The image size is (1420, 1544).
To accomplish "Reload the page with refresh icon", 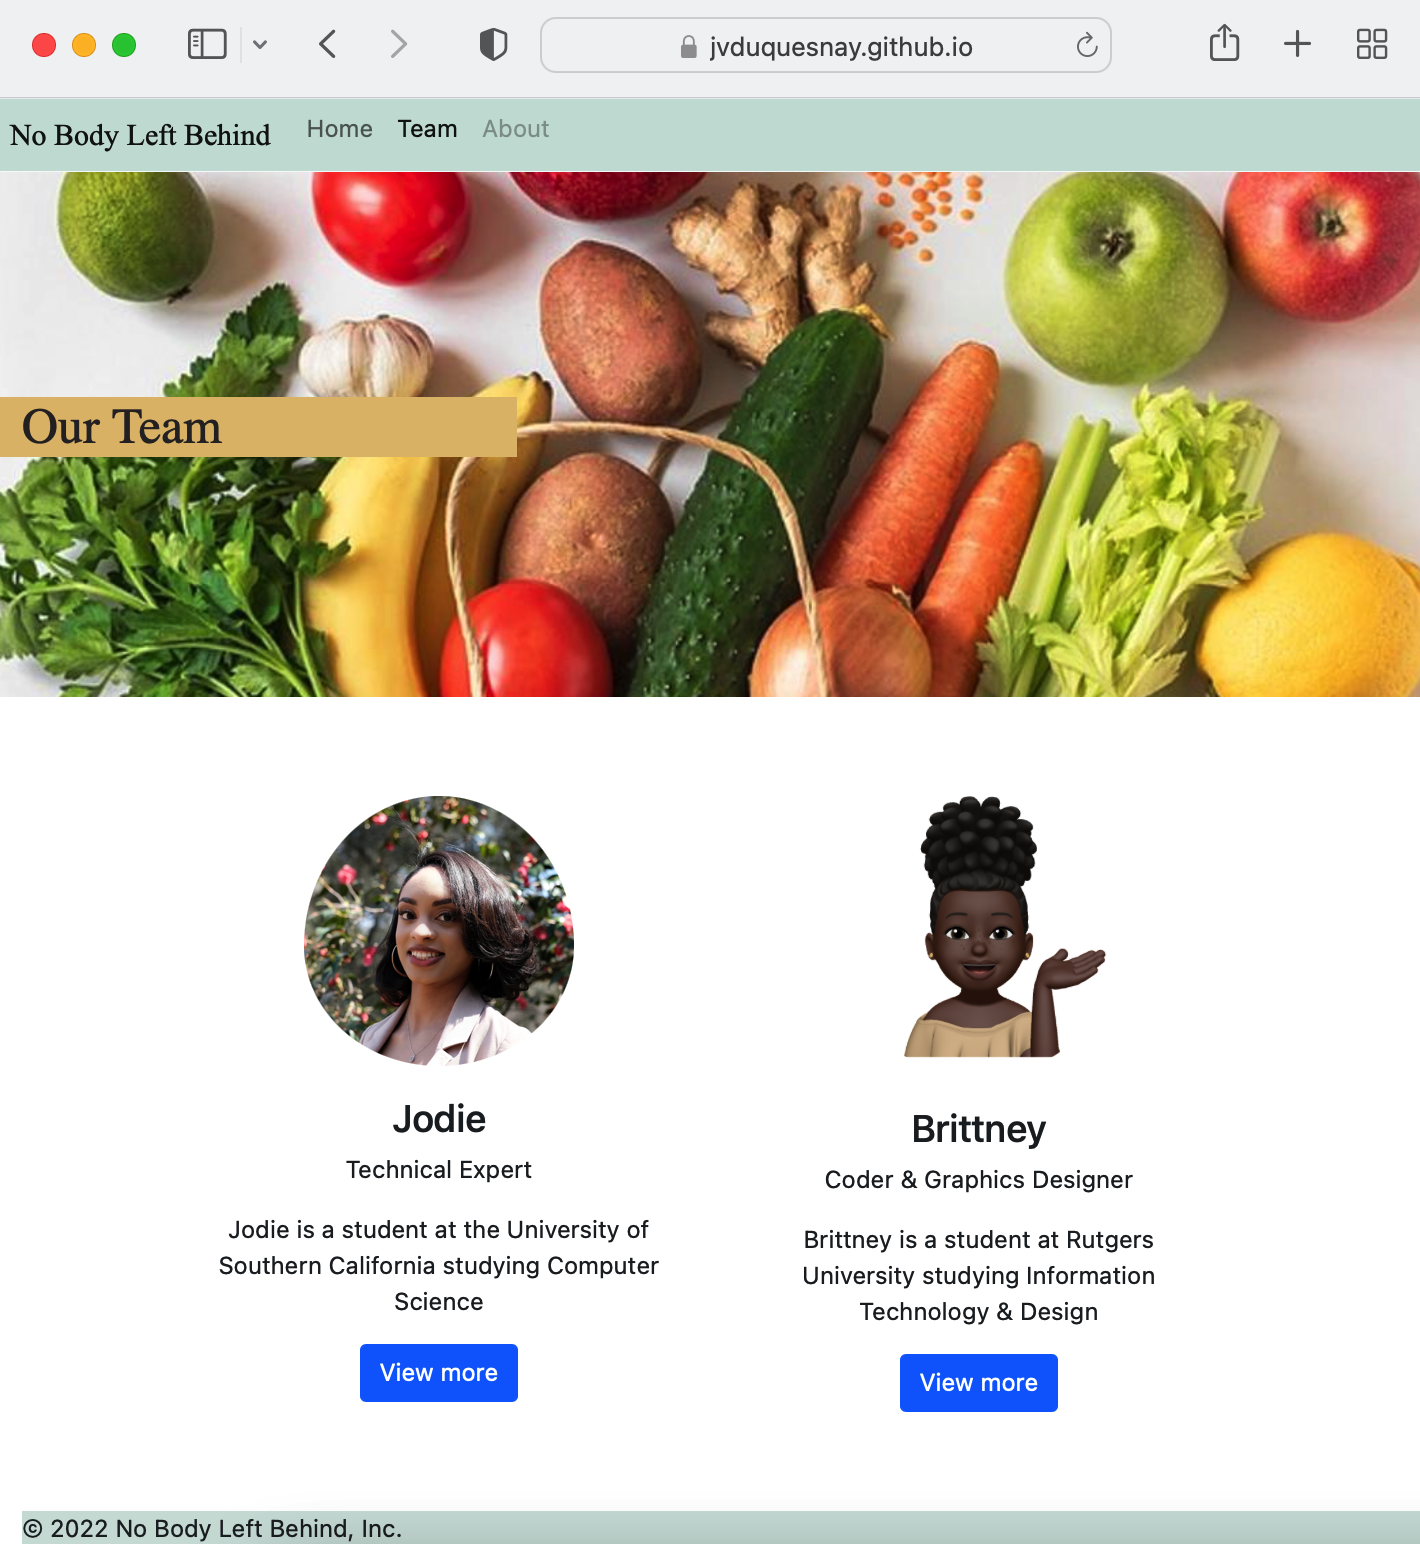I will pyautogui.click(x=1086, y=46).
